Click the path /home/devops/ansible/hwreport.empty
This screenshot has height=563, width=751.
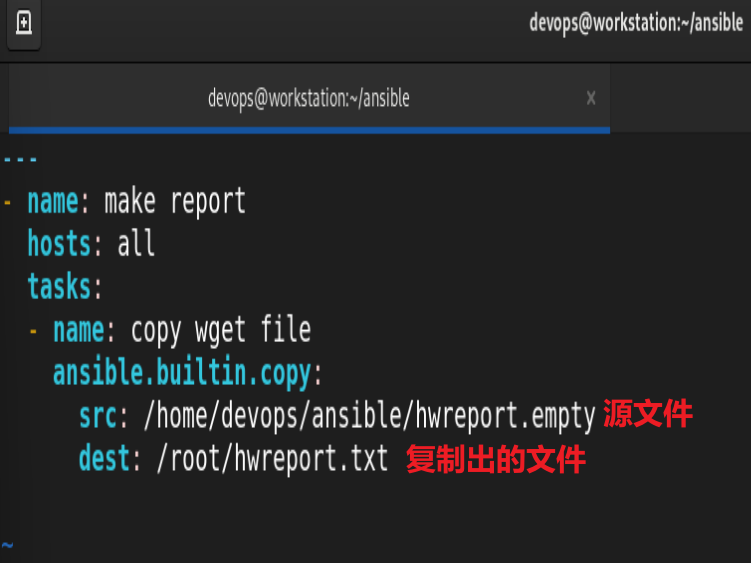[370, 415]
